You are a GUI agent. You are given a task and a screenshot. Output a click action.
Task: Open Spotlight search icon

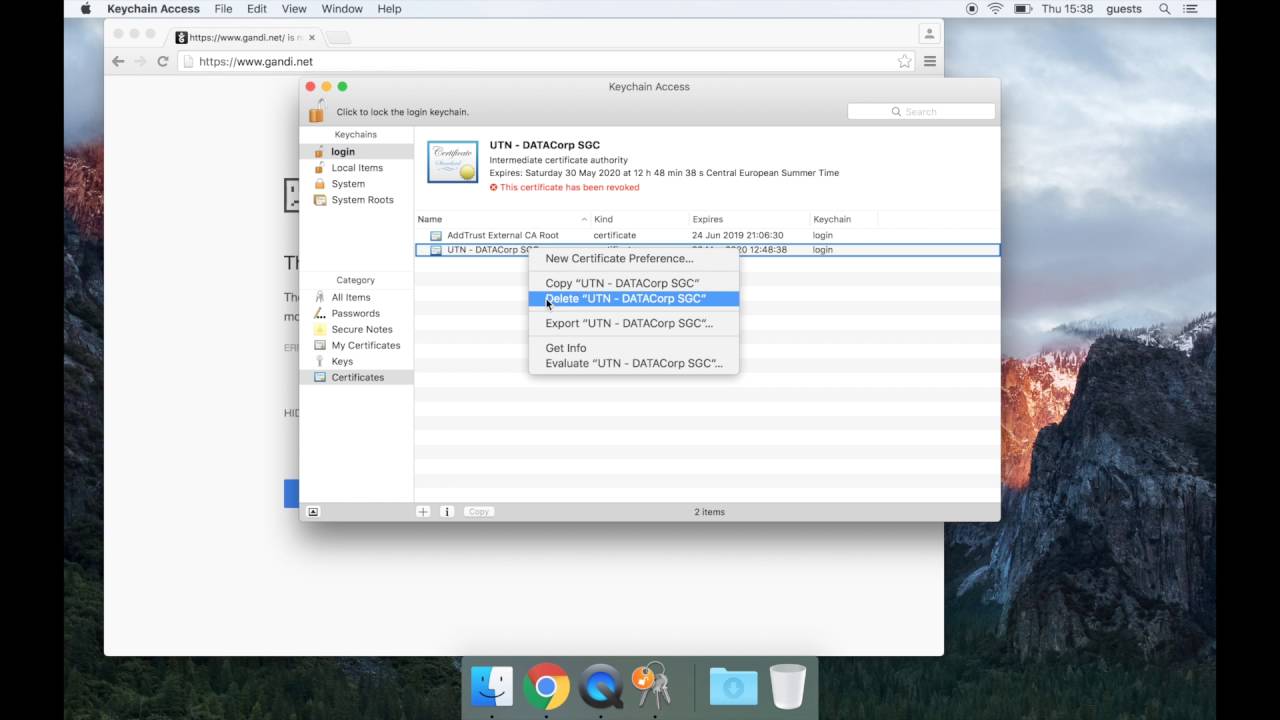tap(1165, 9)
